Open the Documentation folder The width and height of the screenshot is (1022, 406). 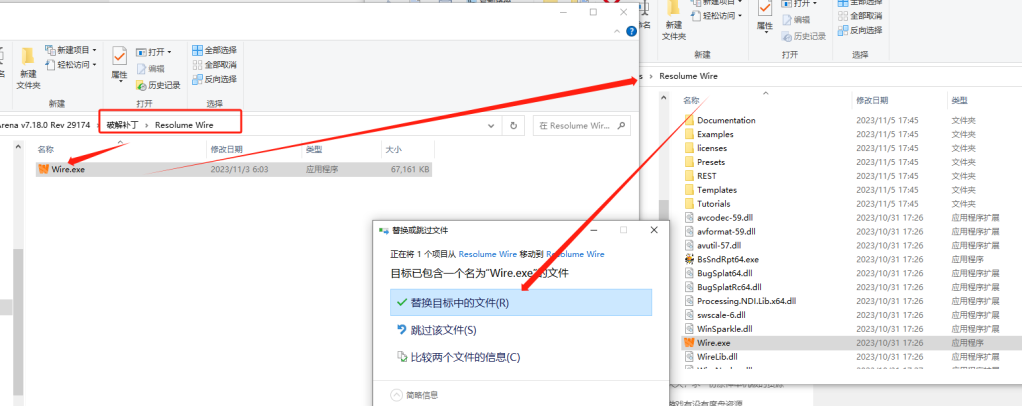tap(726, 120)
